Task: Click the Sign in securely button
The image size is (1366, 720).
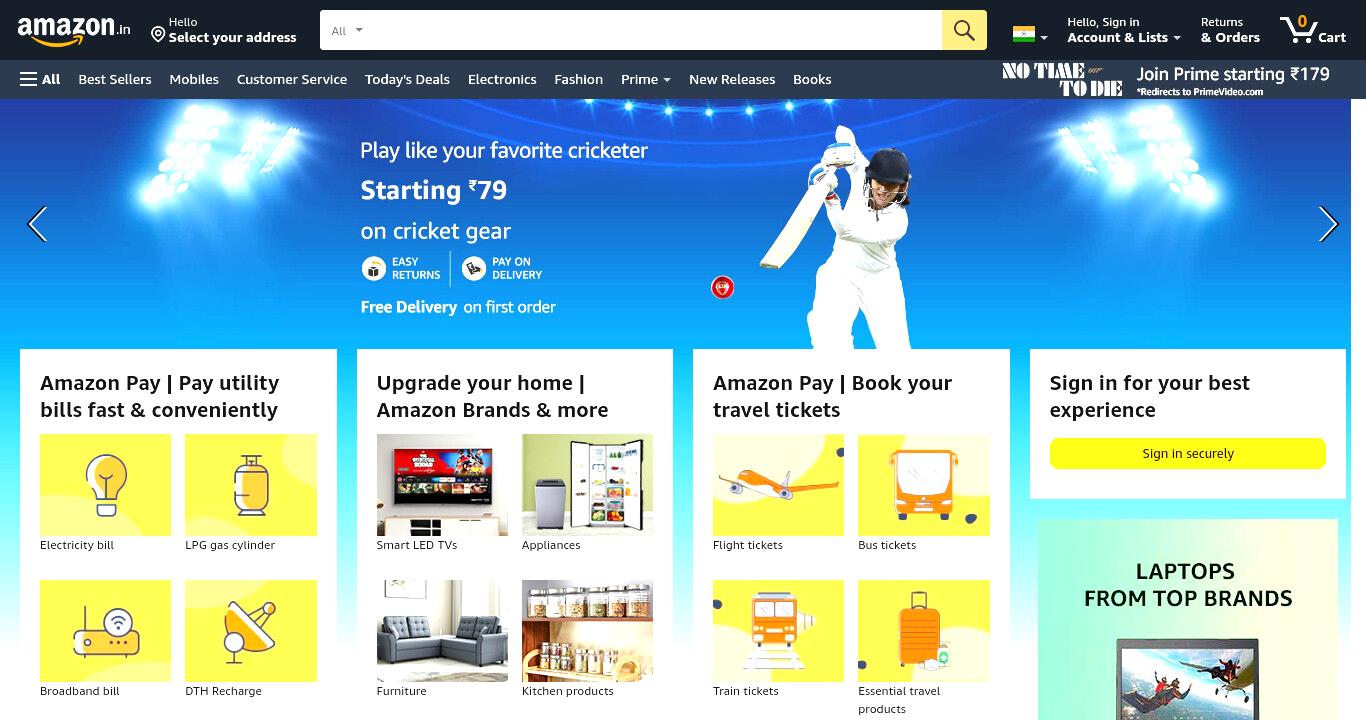Action: point(1188,453)
